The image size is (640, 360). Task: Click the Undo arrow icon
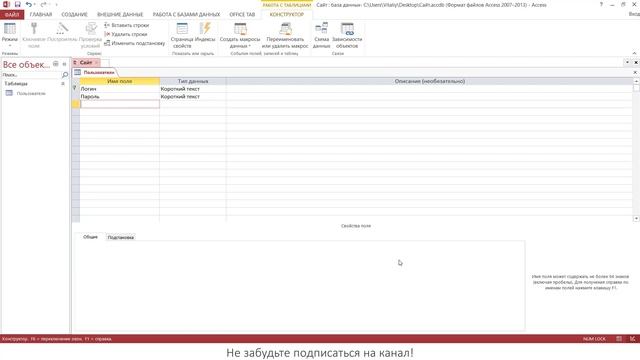tap(28, 4)
